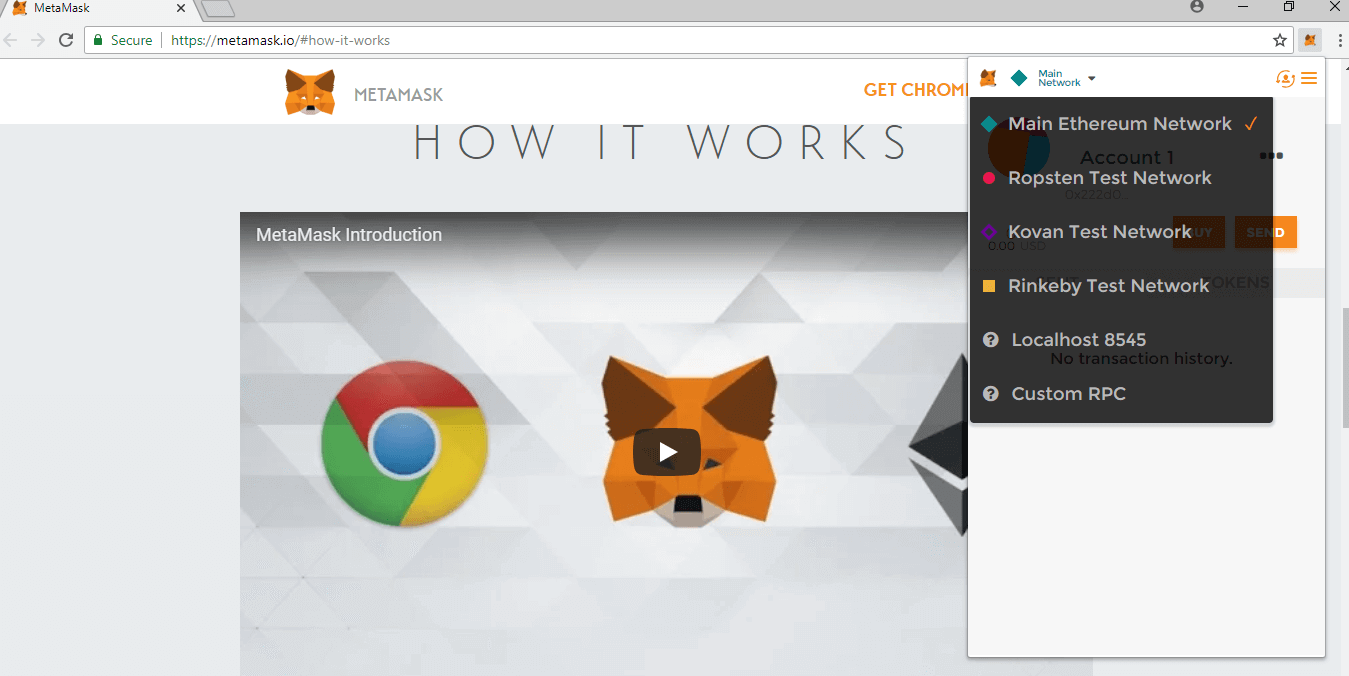Follow the GET CHROME link in the site header
1349x676 pixels.
(914, 90)
